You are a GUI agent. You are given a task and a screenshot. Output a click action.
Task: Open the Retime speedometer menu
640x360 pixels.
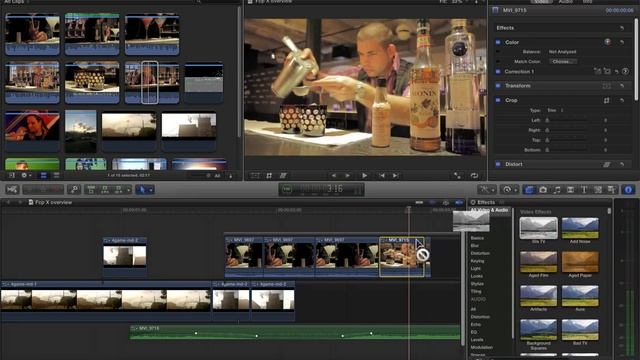(509, 189)
